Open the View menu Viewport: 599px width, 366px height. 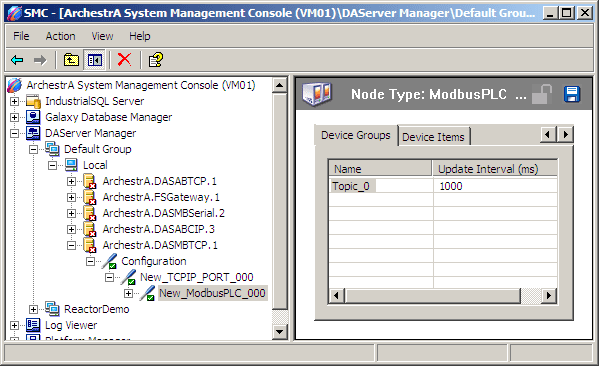click(x=102, y=36)
